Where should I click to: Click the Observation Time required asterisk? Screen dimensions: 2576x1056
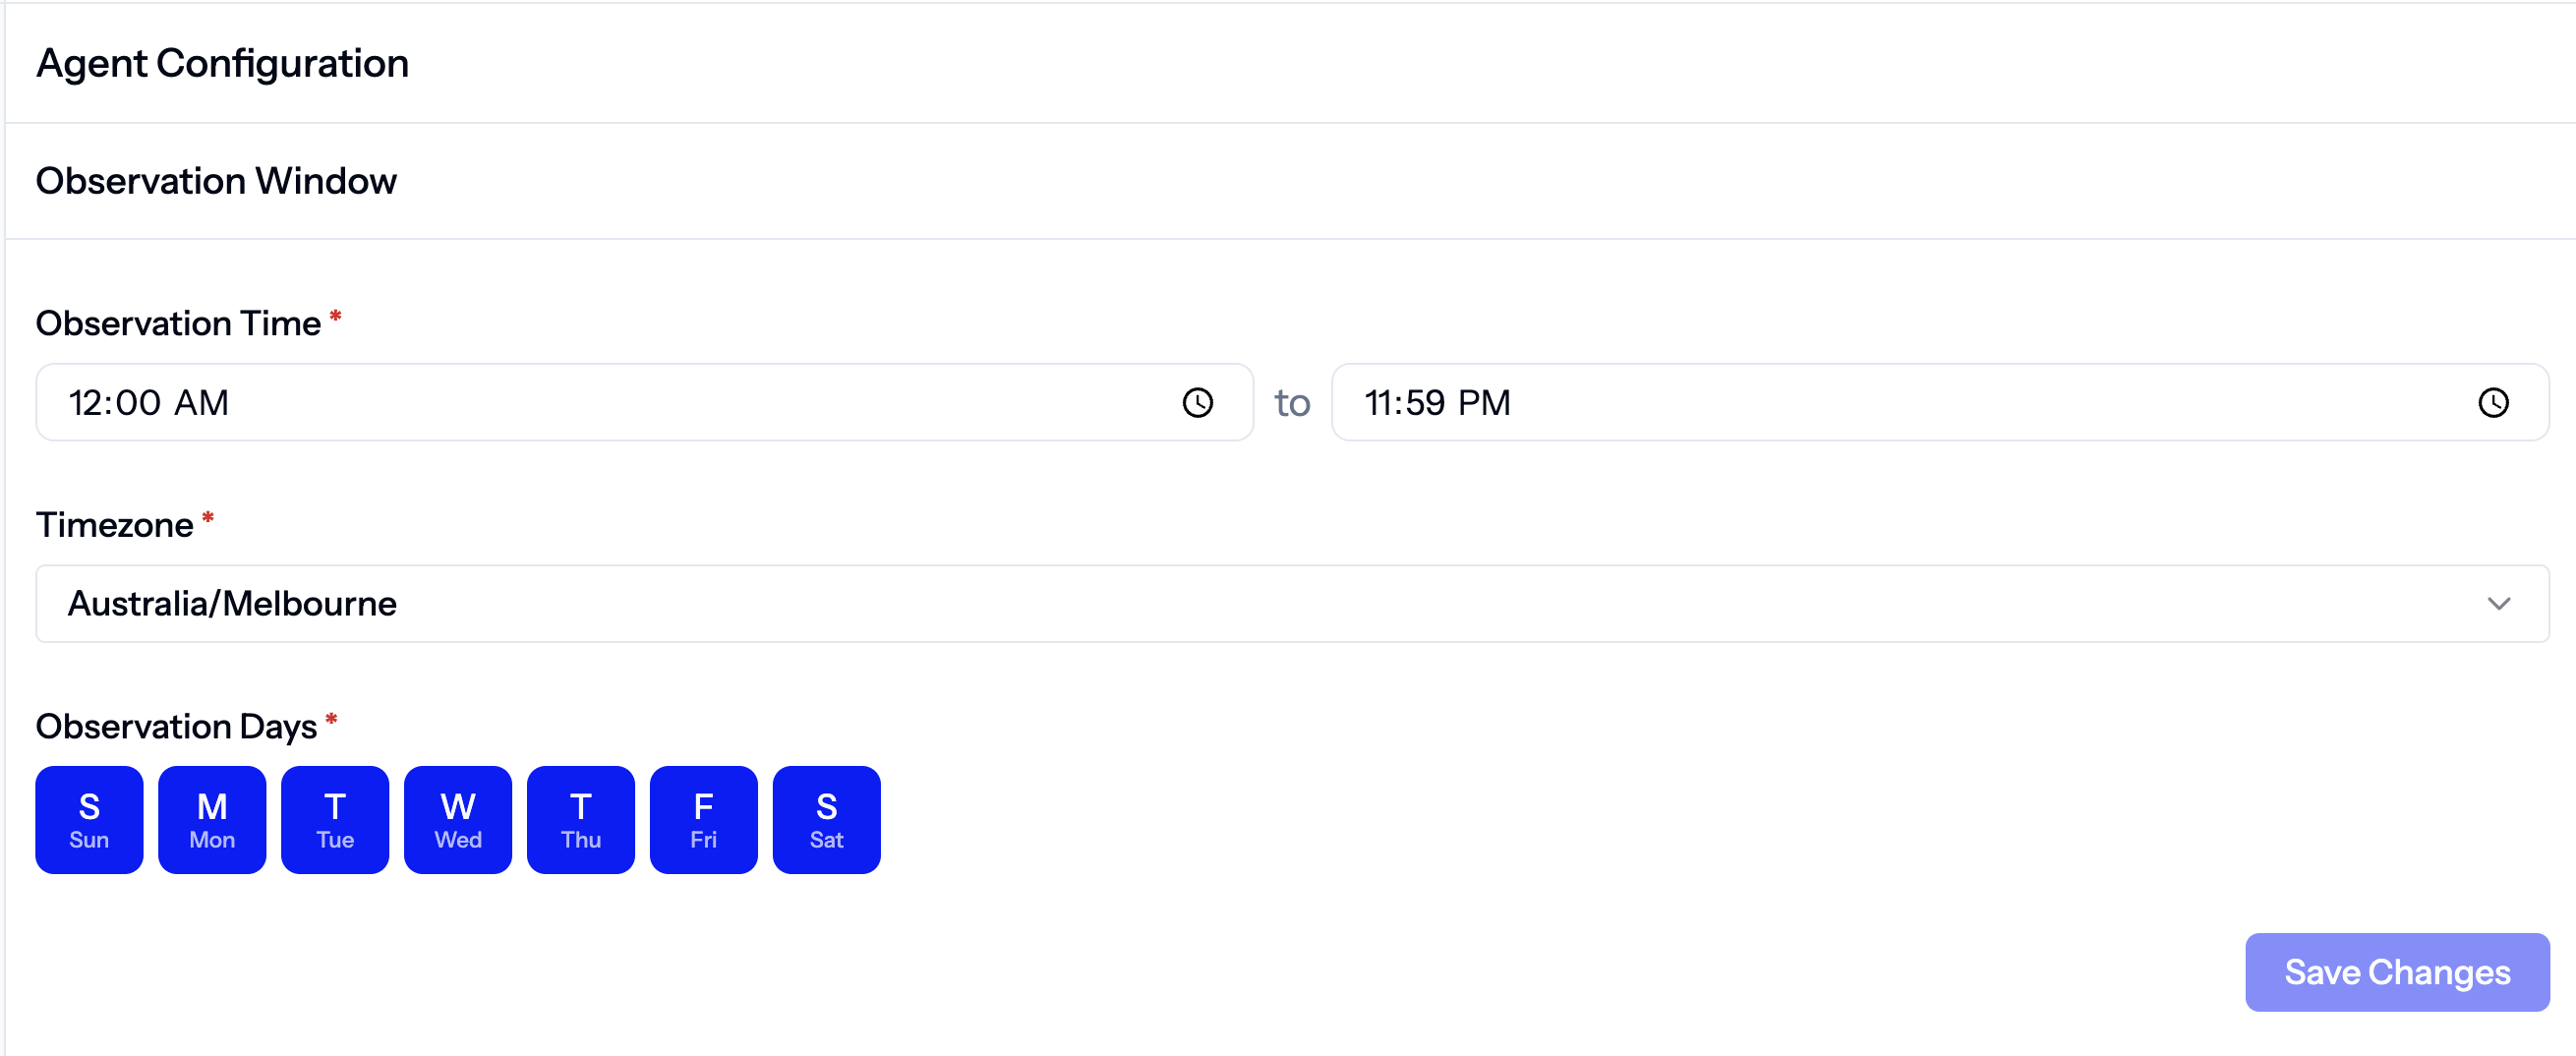[x=335, y=316]
